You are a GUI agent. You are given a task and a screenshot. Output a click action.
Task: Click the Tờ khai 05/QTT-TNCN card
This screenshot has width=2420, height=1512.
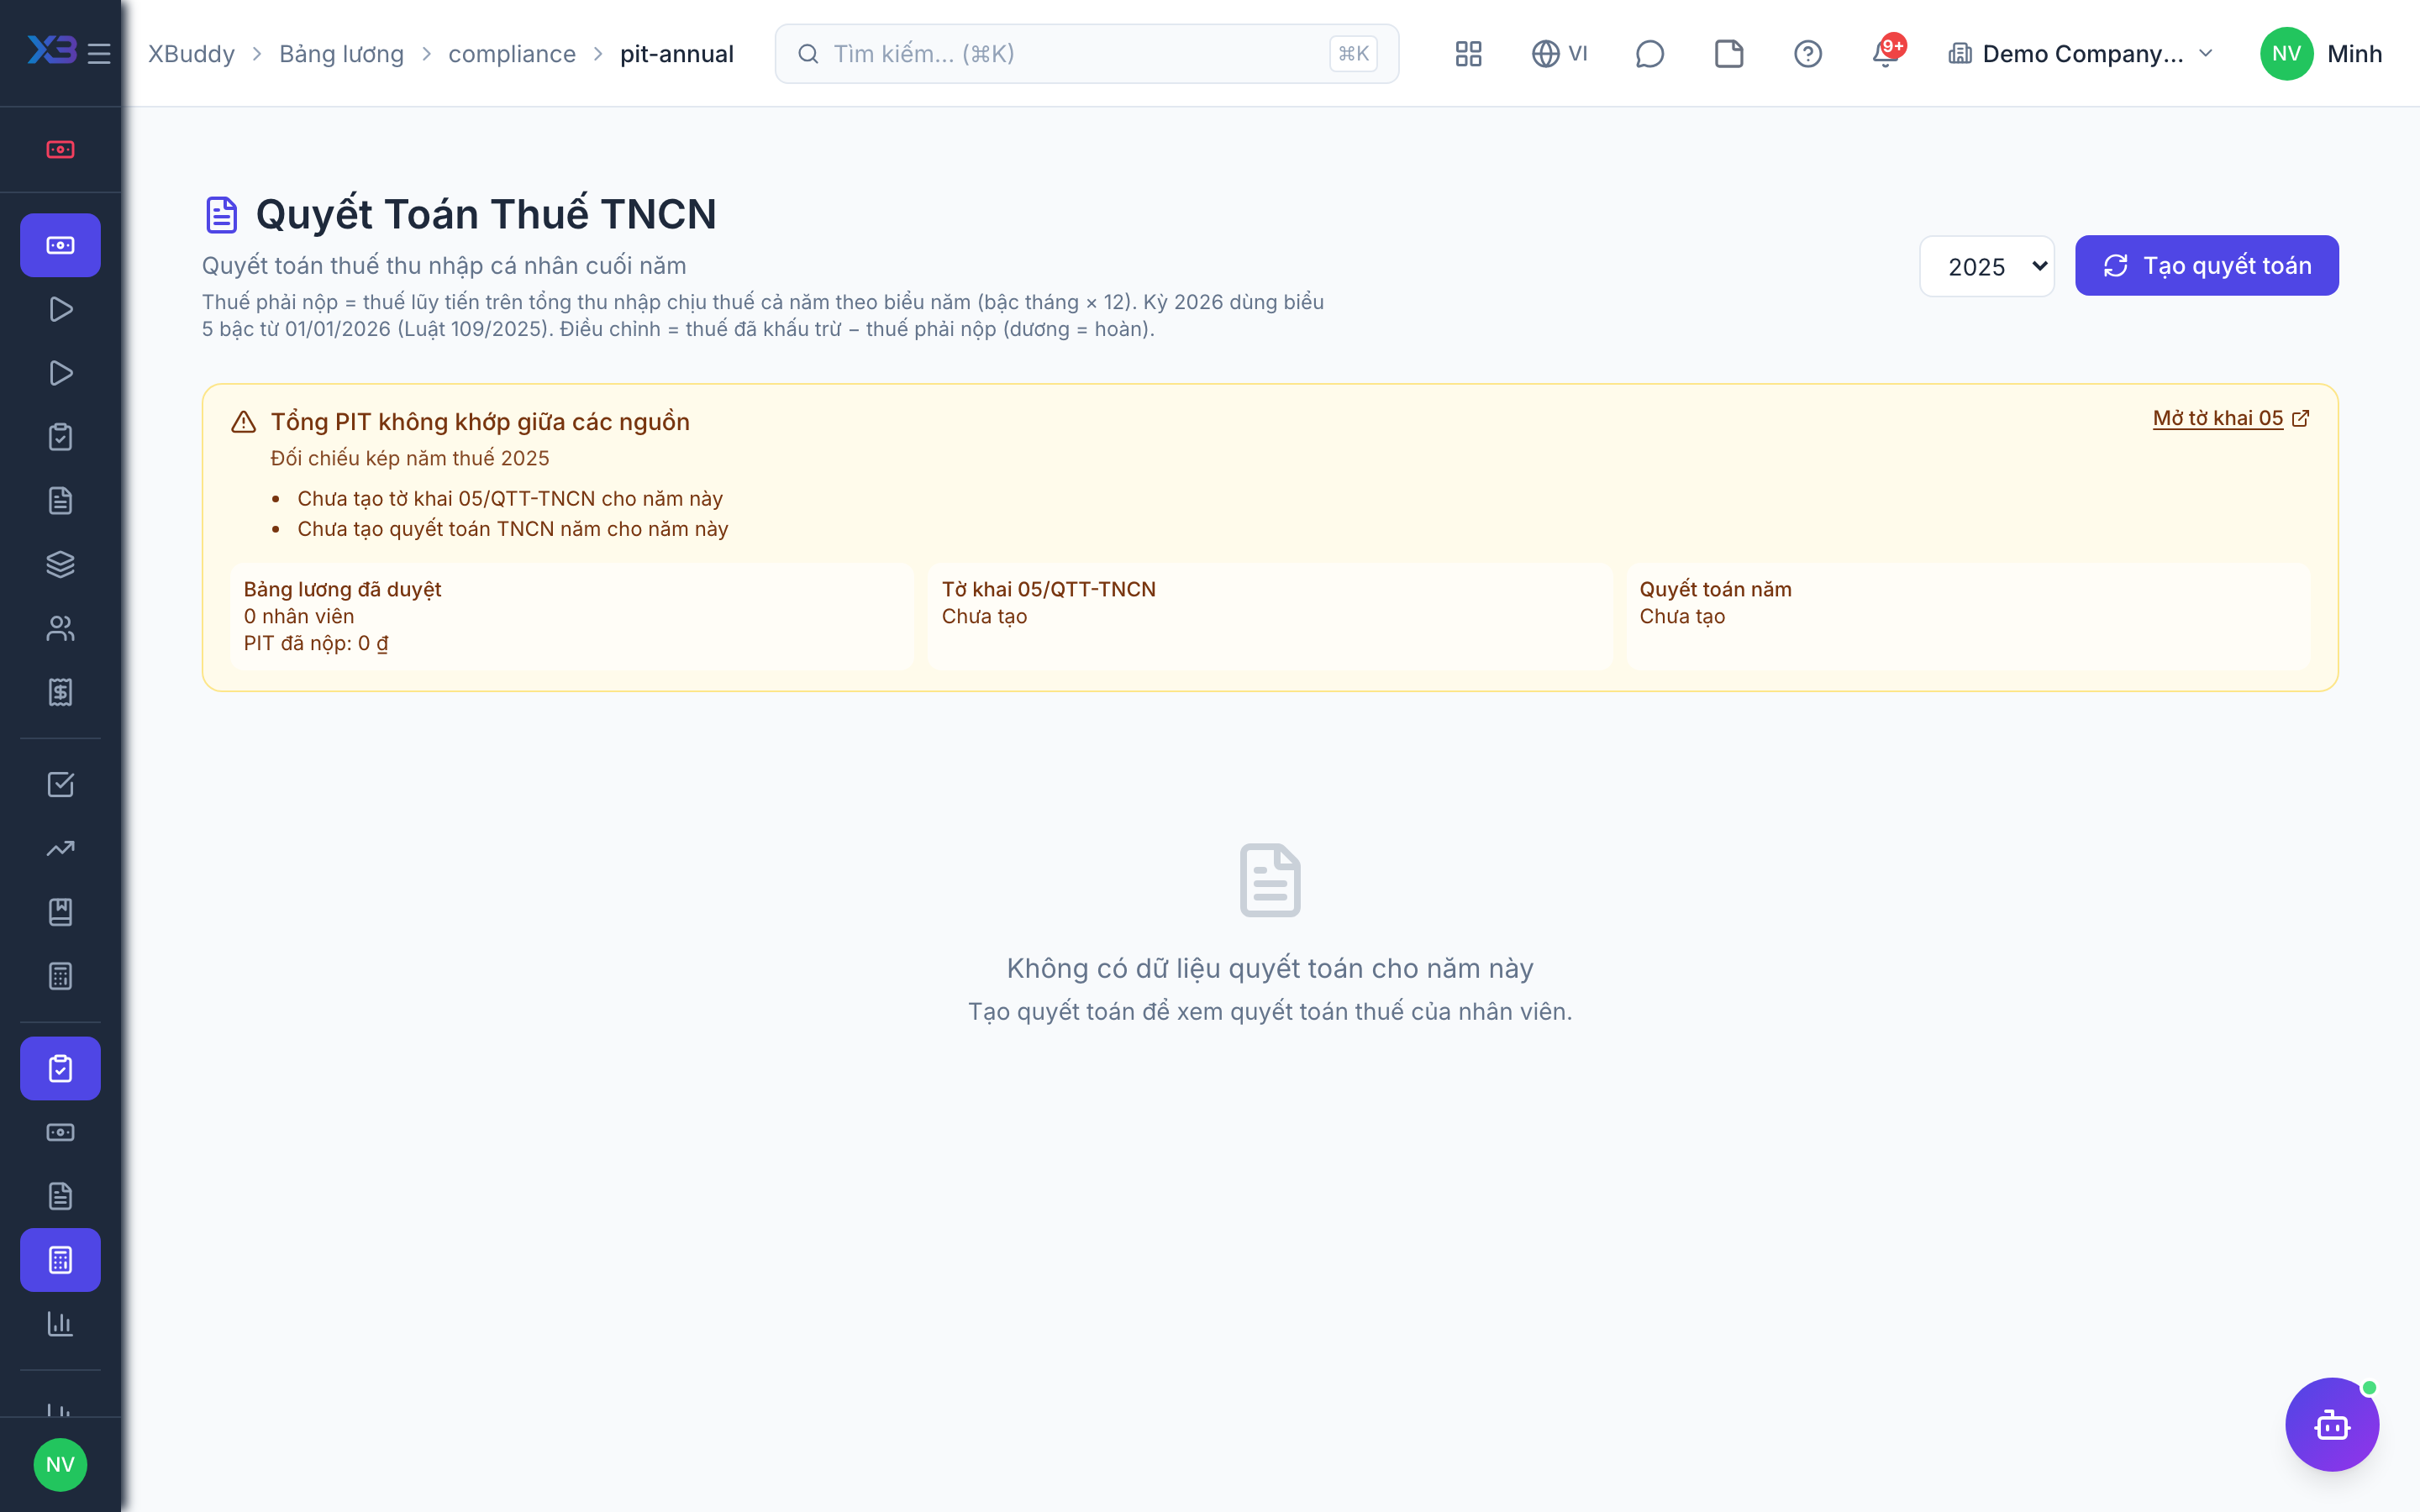(x=1269, y=616)
